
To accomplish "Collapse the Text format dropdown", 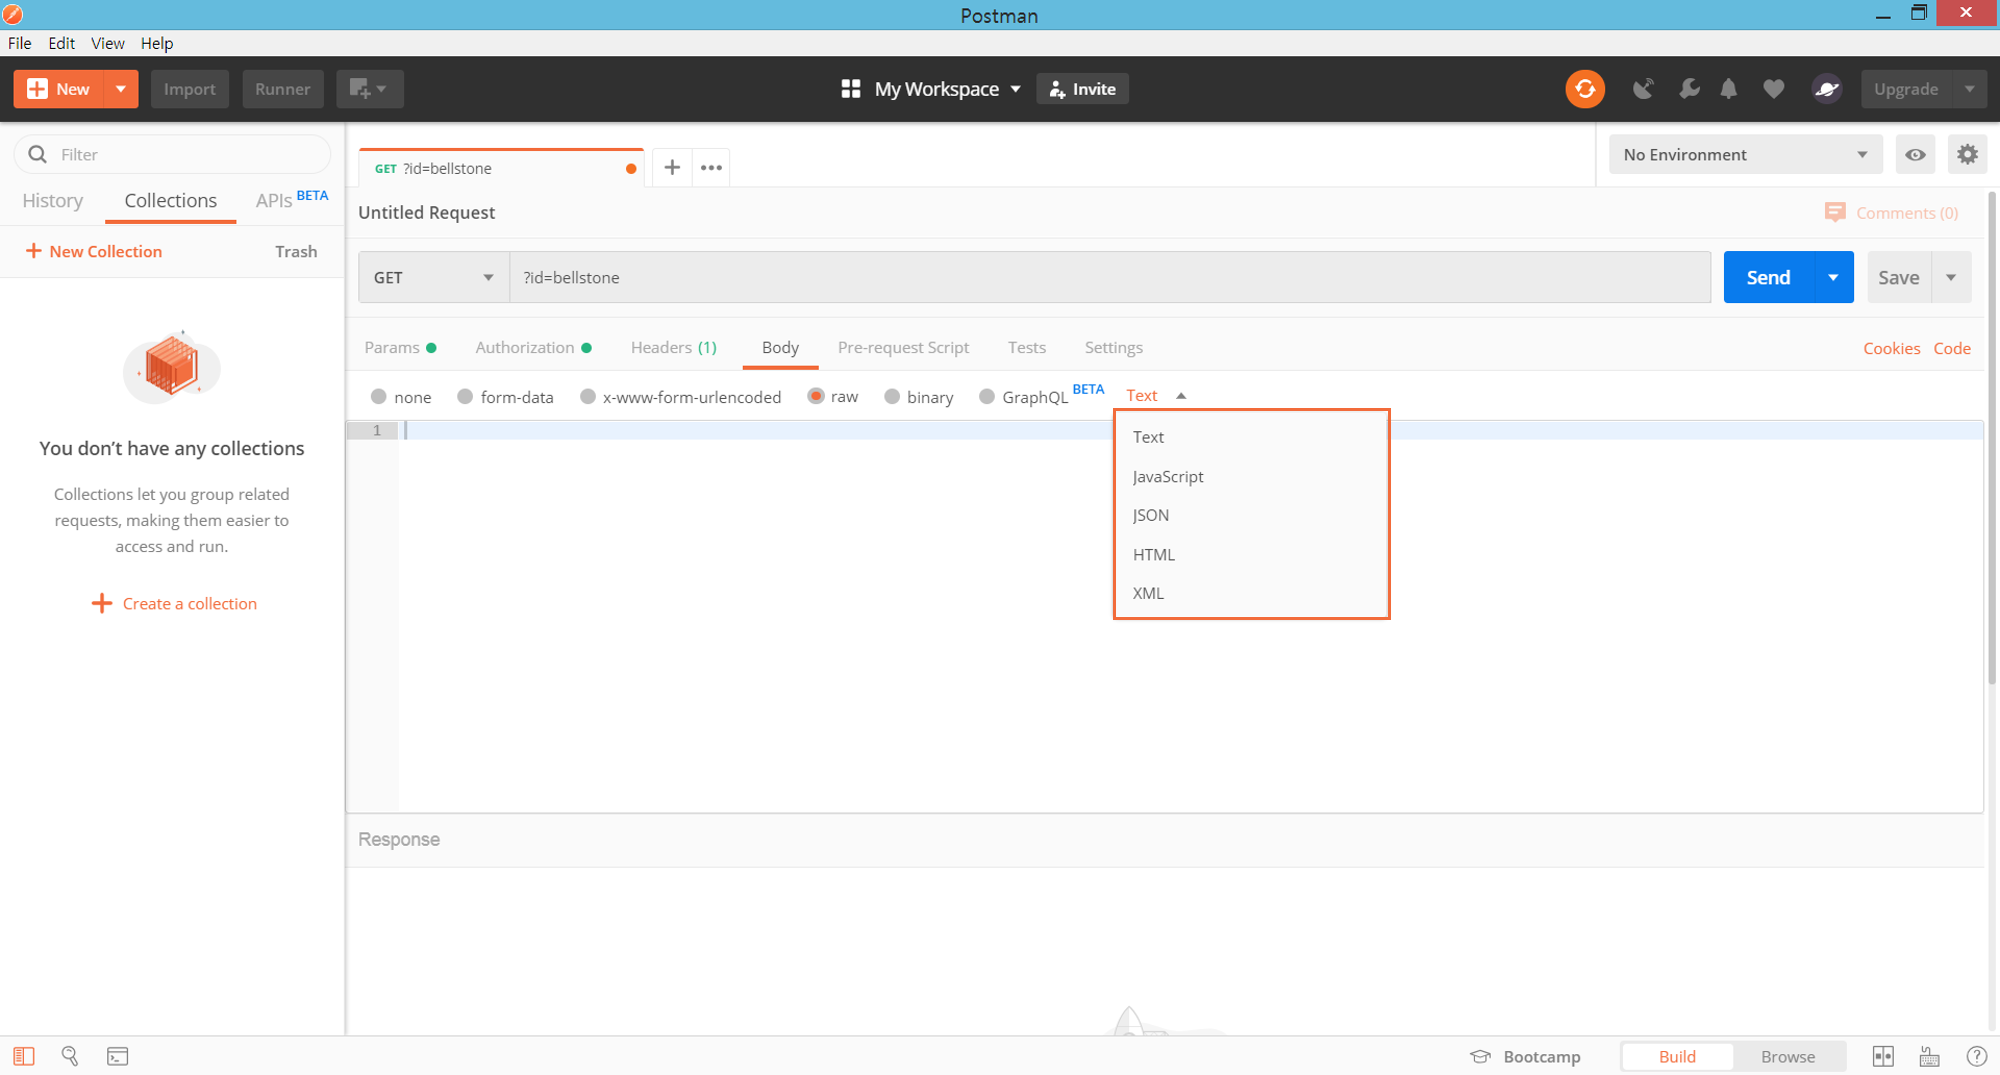I will pos(1156,396).
